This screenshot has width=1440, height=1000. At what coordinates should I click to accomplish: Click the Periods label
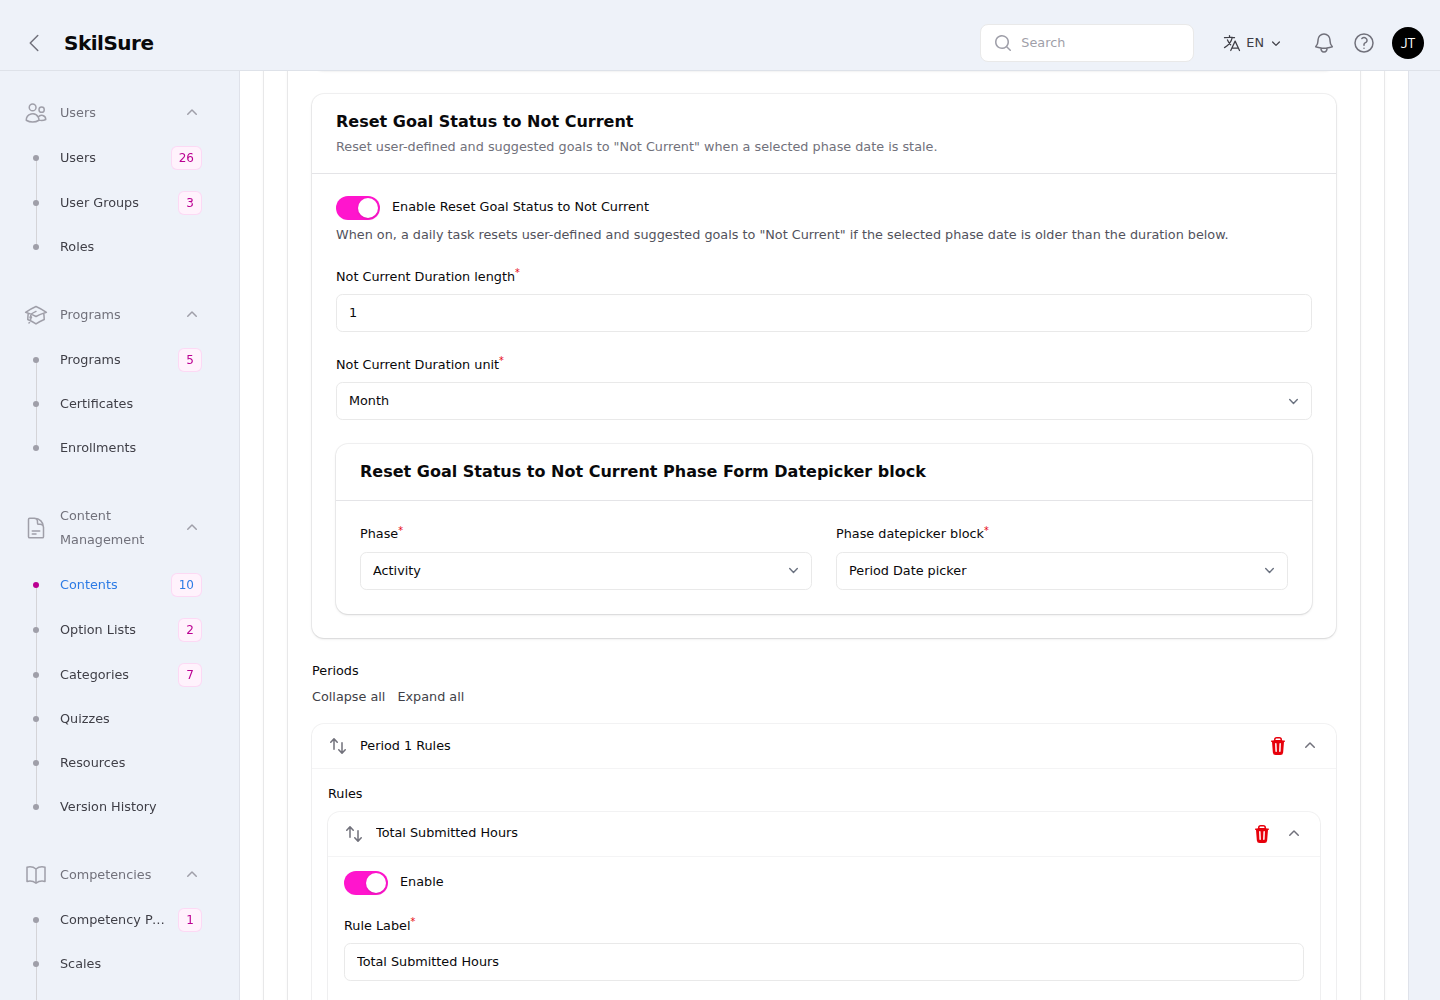tap(335, 671)
